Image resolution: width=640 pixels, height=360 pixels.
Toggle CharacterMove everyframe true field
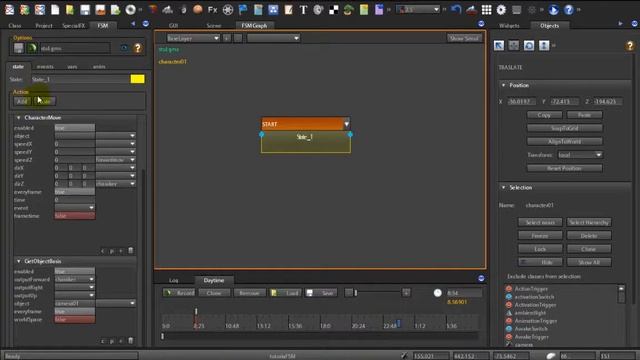[75, 192]
